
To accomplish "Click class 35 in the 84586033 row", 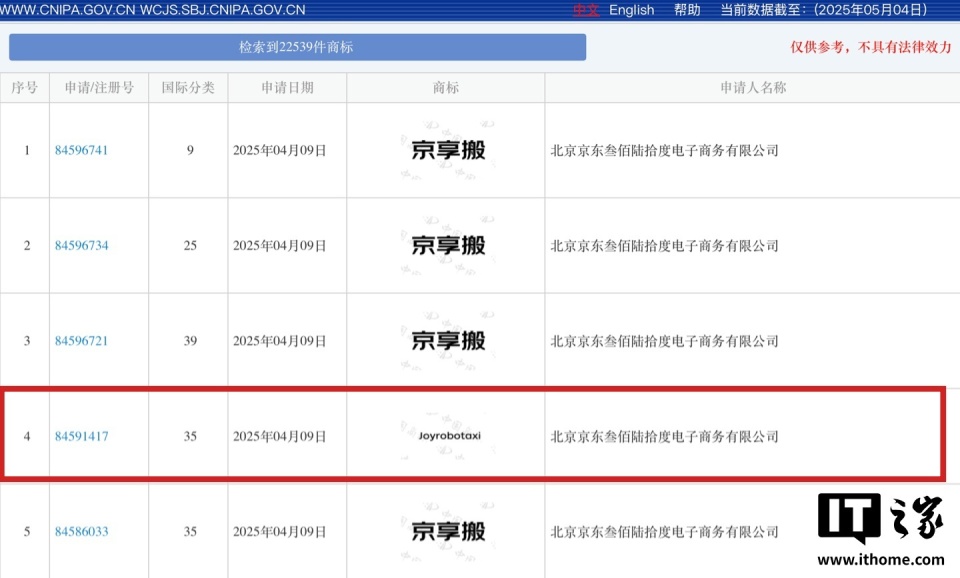I will [190, 531].
